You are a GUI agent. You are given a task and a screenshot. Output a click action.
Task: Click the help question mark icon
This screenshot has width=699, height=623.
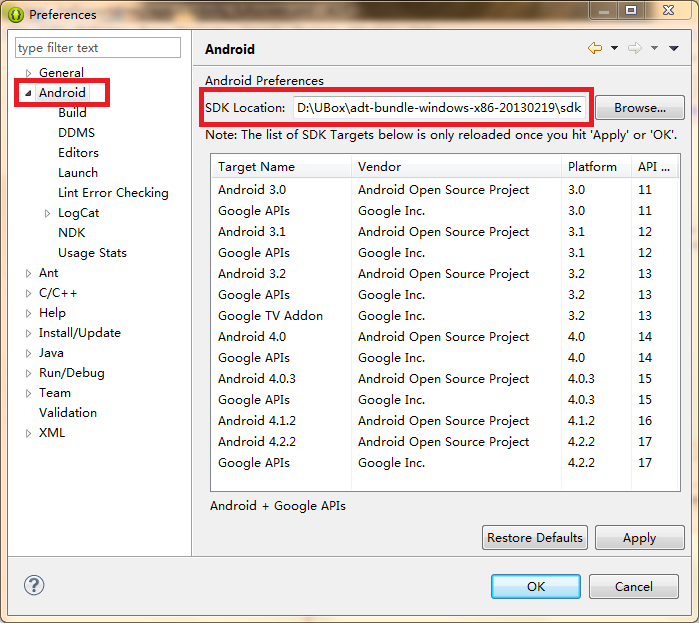34,585
